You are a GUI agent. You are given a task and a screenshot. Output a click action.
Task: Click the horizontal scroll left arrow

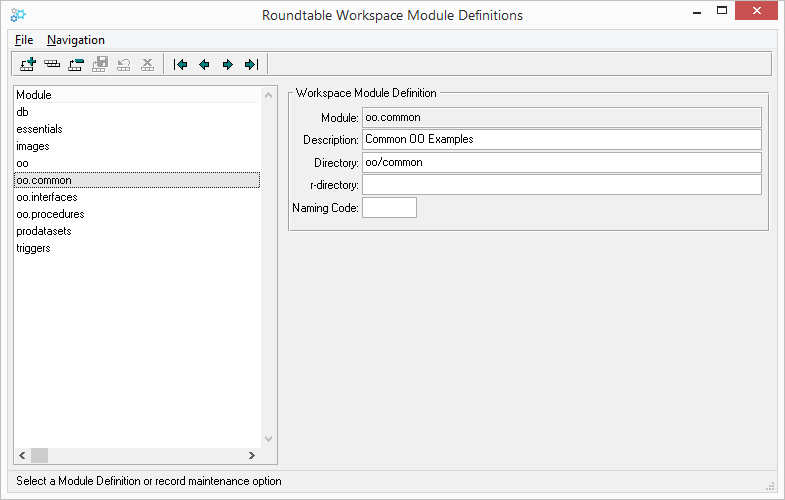pyautogui.click(x=22, y=455)
